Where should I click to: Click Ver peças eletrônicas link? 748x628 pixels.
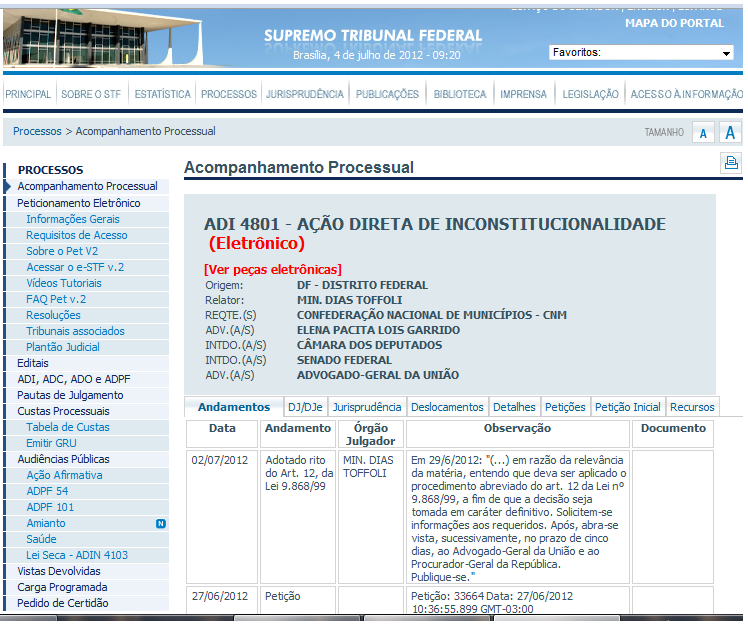273,270
